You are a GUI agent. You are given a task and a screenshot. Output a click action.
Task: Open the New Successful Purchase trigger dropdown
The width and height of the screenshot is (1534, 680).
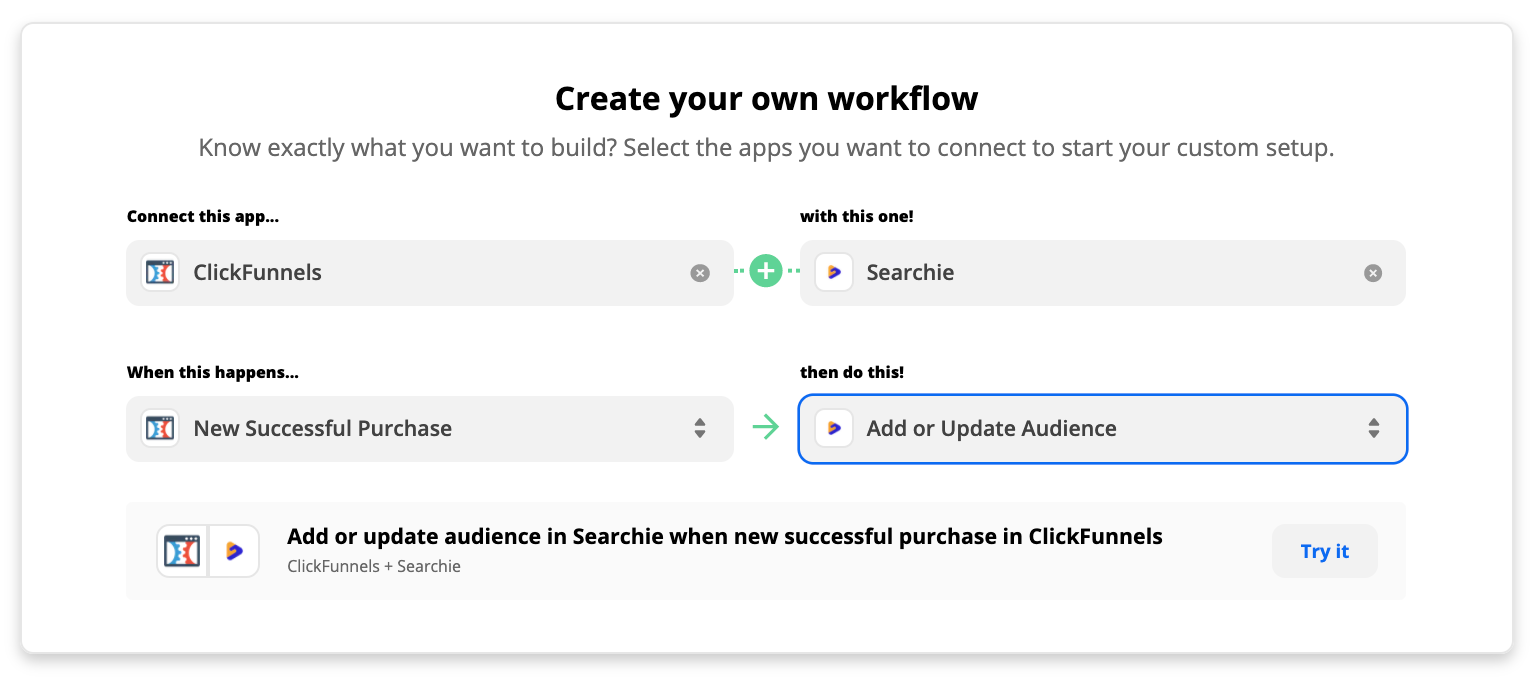click(430, 428)
